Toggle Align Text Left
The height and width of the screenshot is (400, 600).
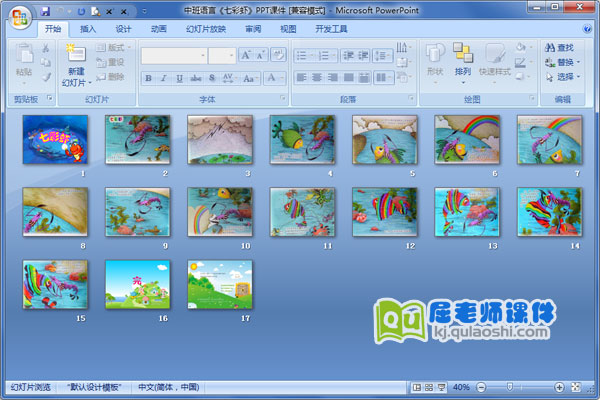click(x=302, y=78)
